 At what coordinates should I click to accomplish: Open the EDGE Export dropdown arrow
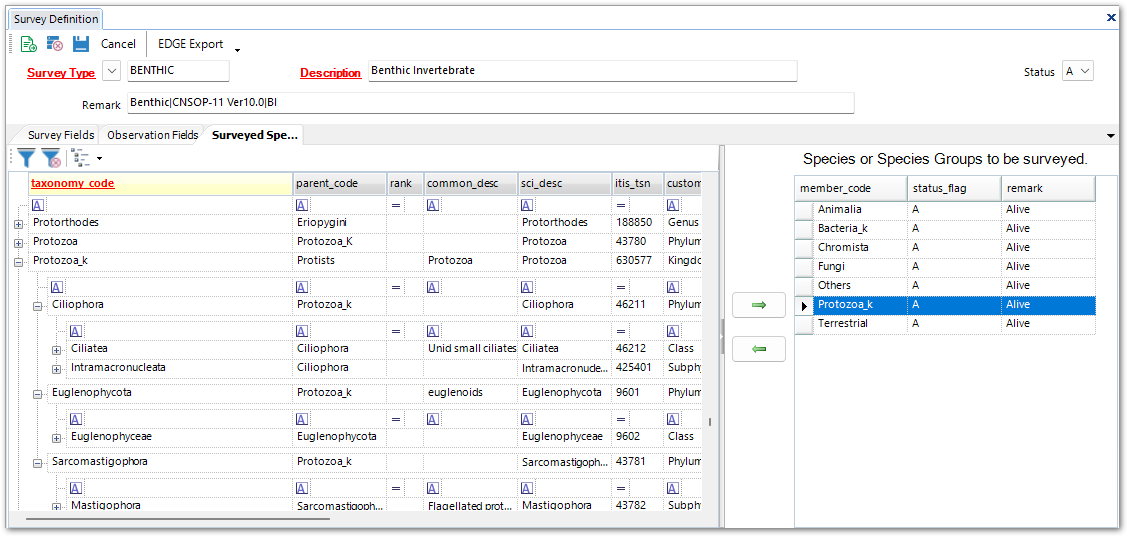(237, 49)
